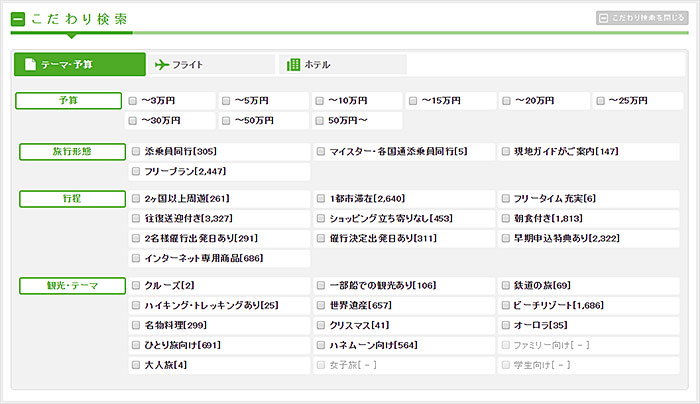Viewport: 700px width, 404px height.
Task: Check the 〜3万円 budget checkbox
Action: (x=134, y=101)
